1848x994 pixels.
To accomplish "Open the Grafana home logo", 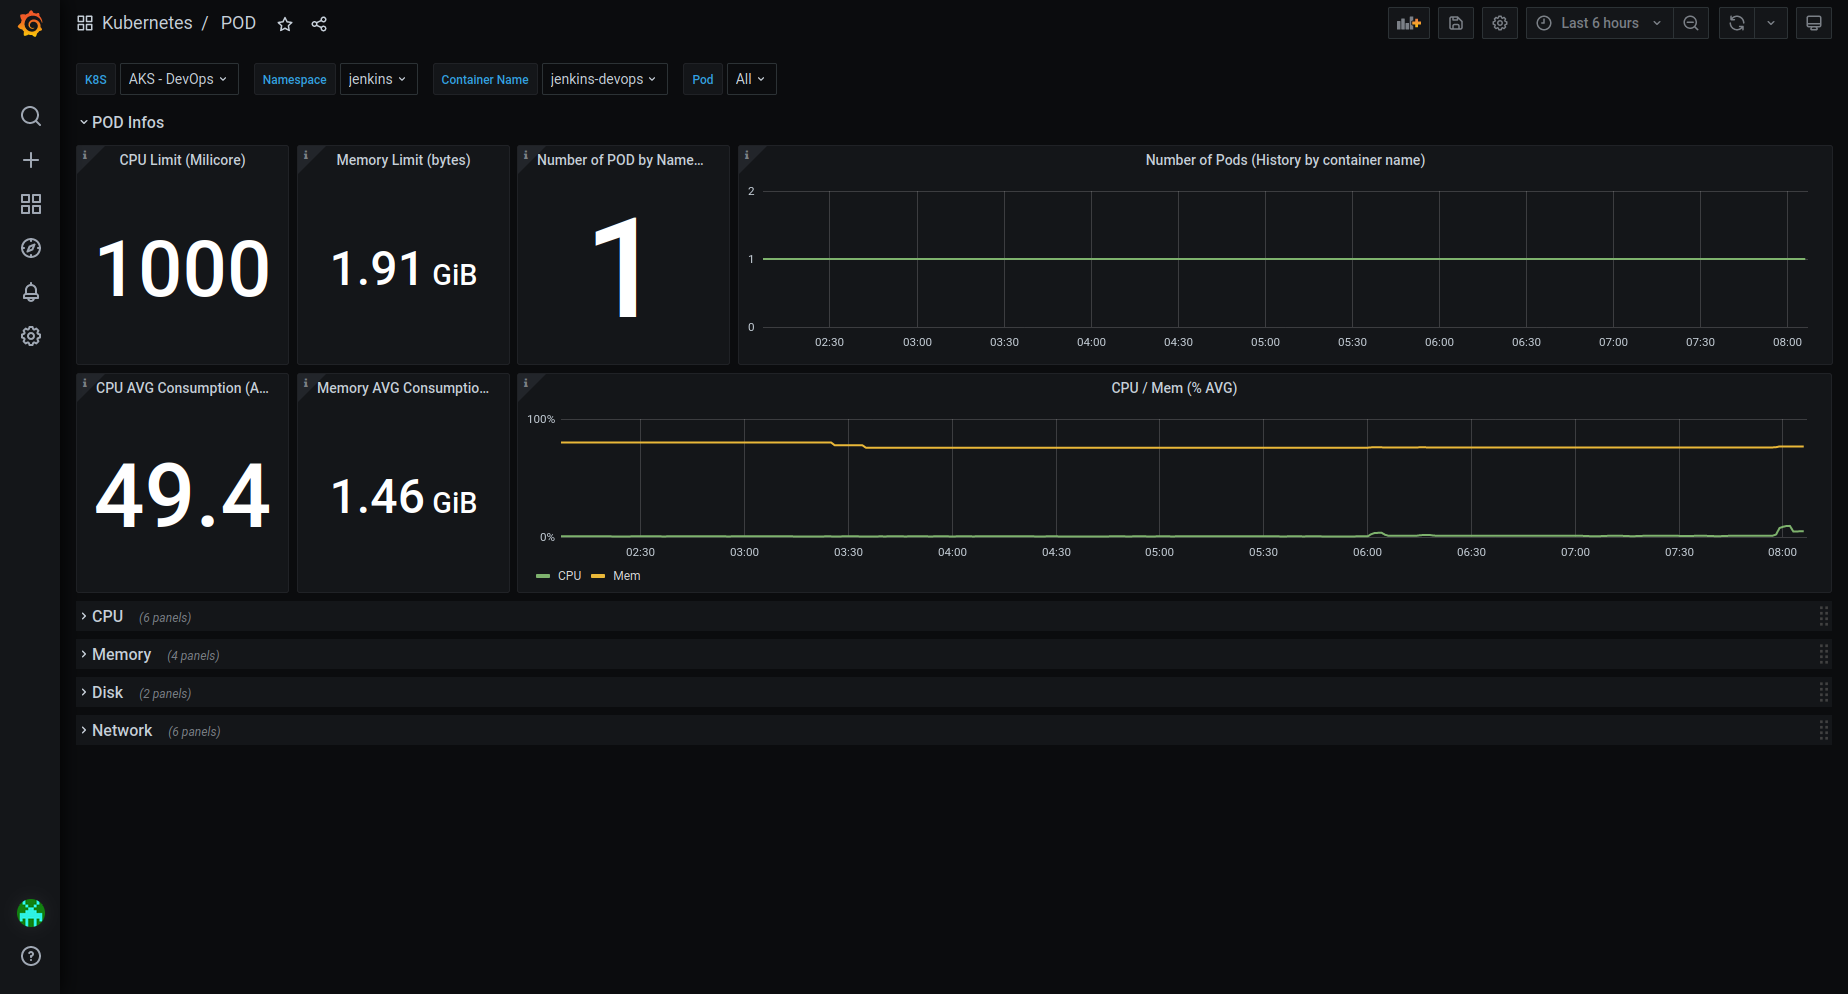I will (x=31, y=23).
